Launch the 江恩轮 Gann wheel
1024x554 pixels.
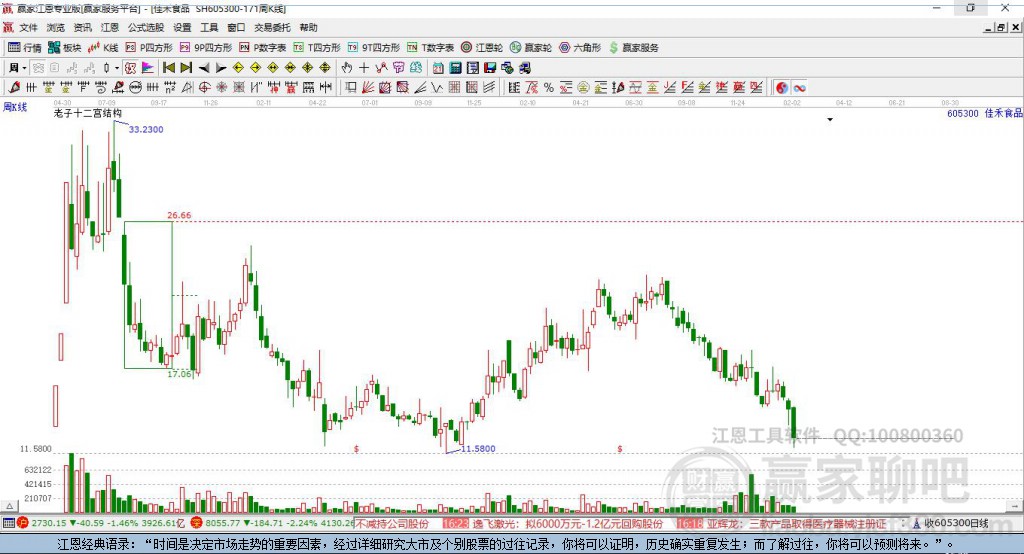(x=482, y=48)
